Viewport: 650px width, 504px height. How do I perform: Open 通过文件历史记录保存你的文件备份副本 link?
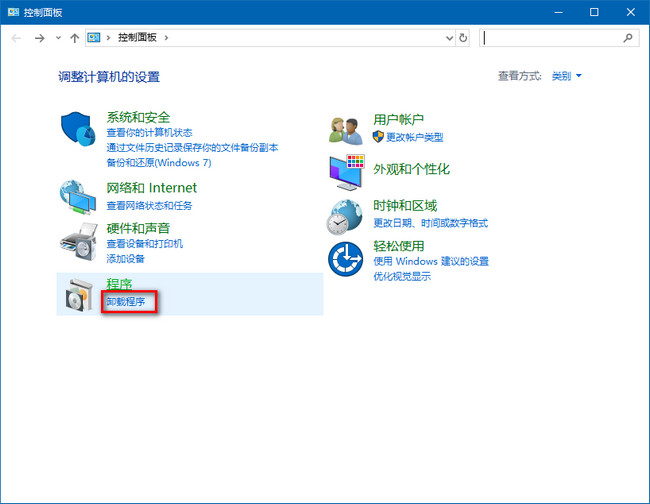pos(192,148)
